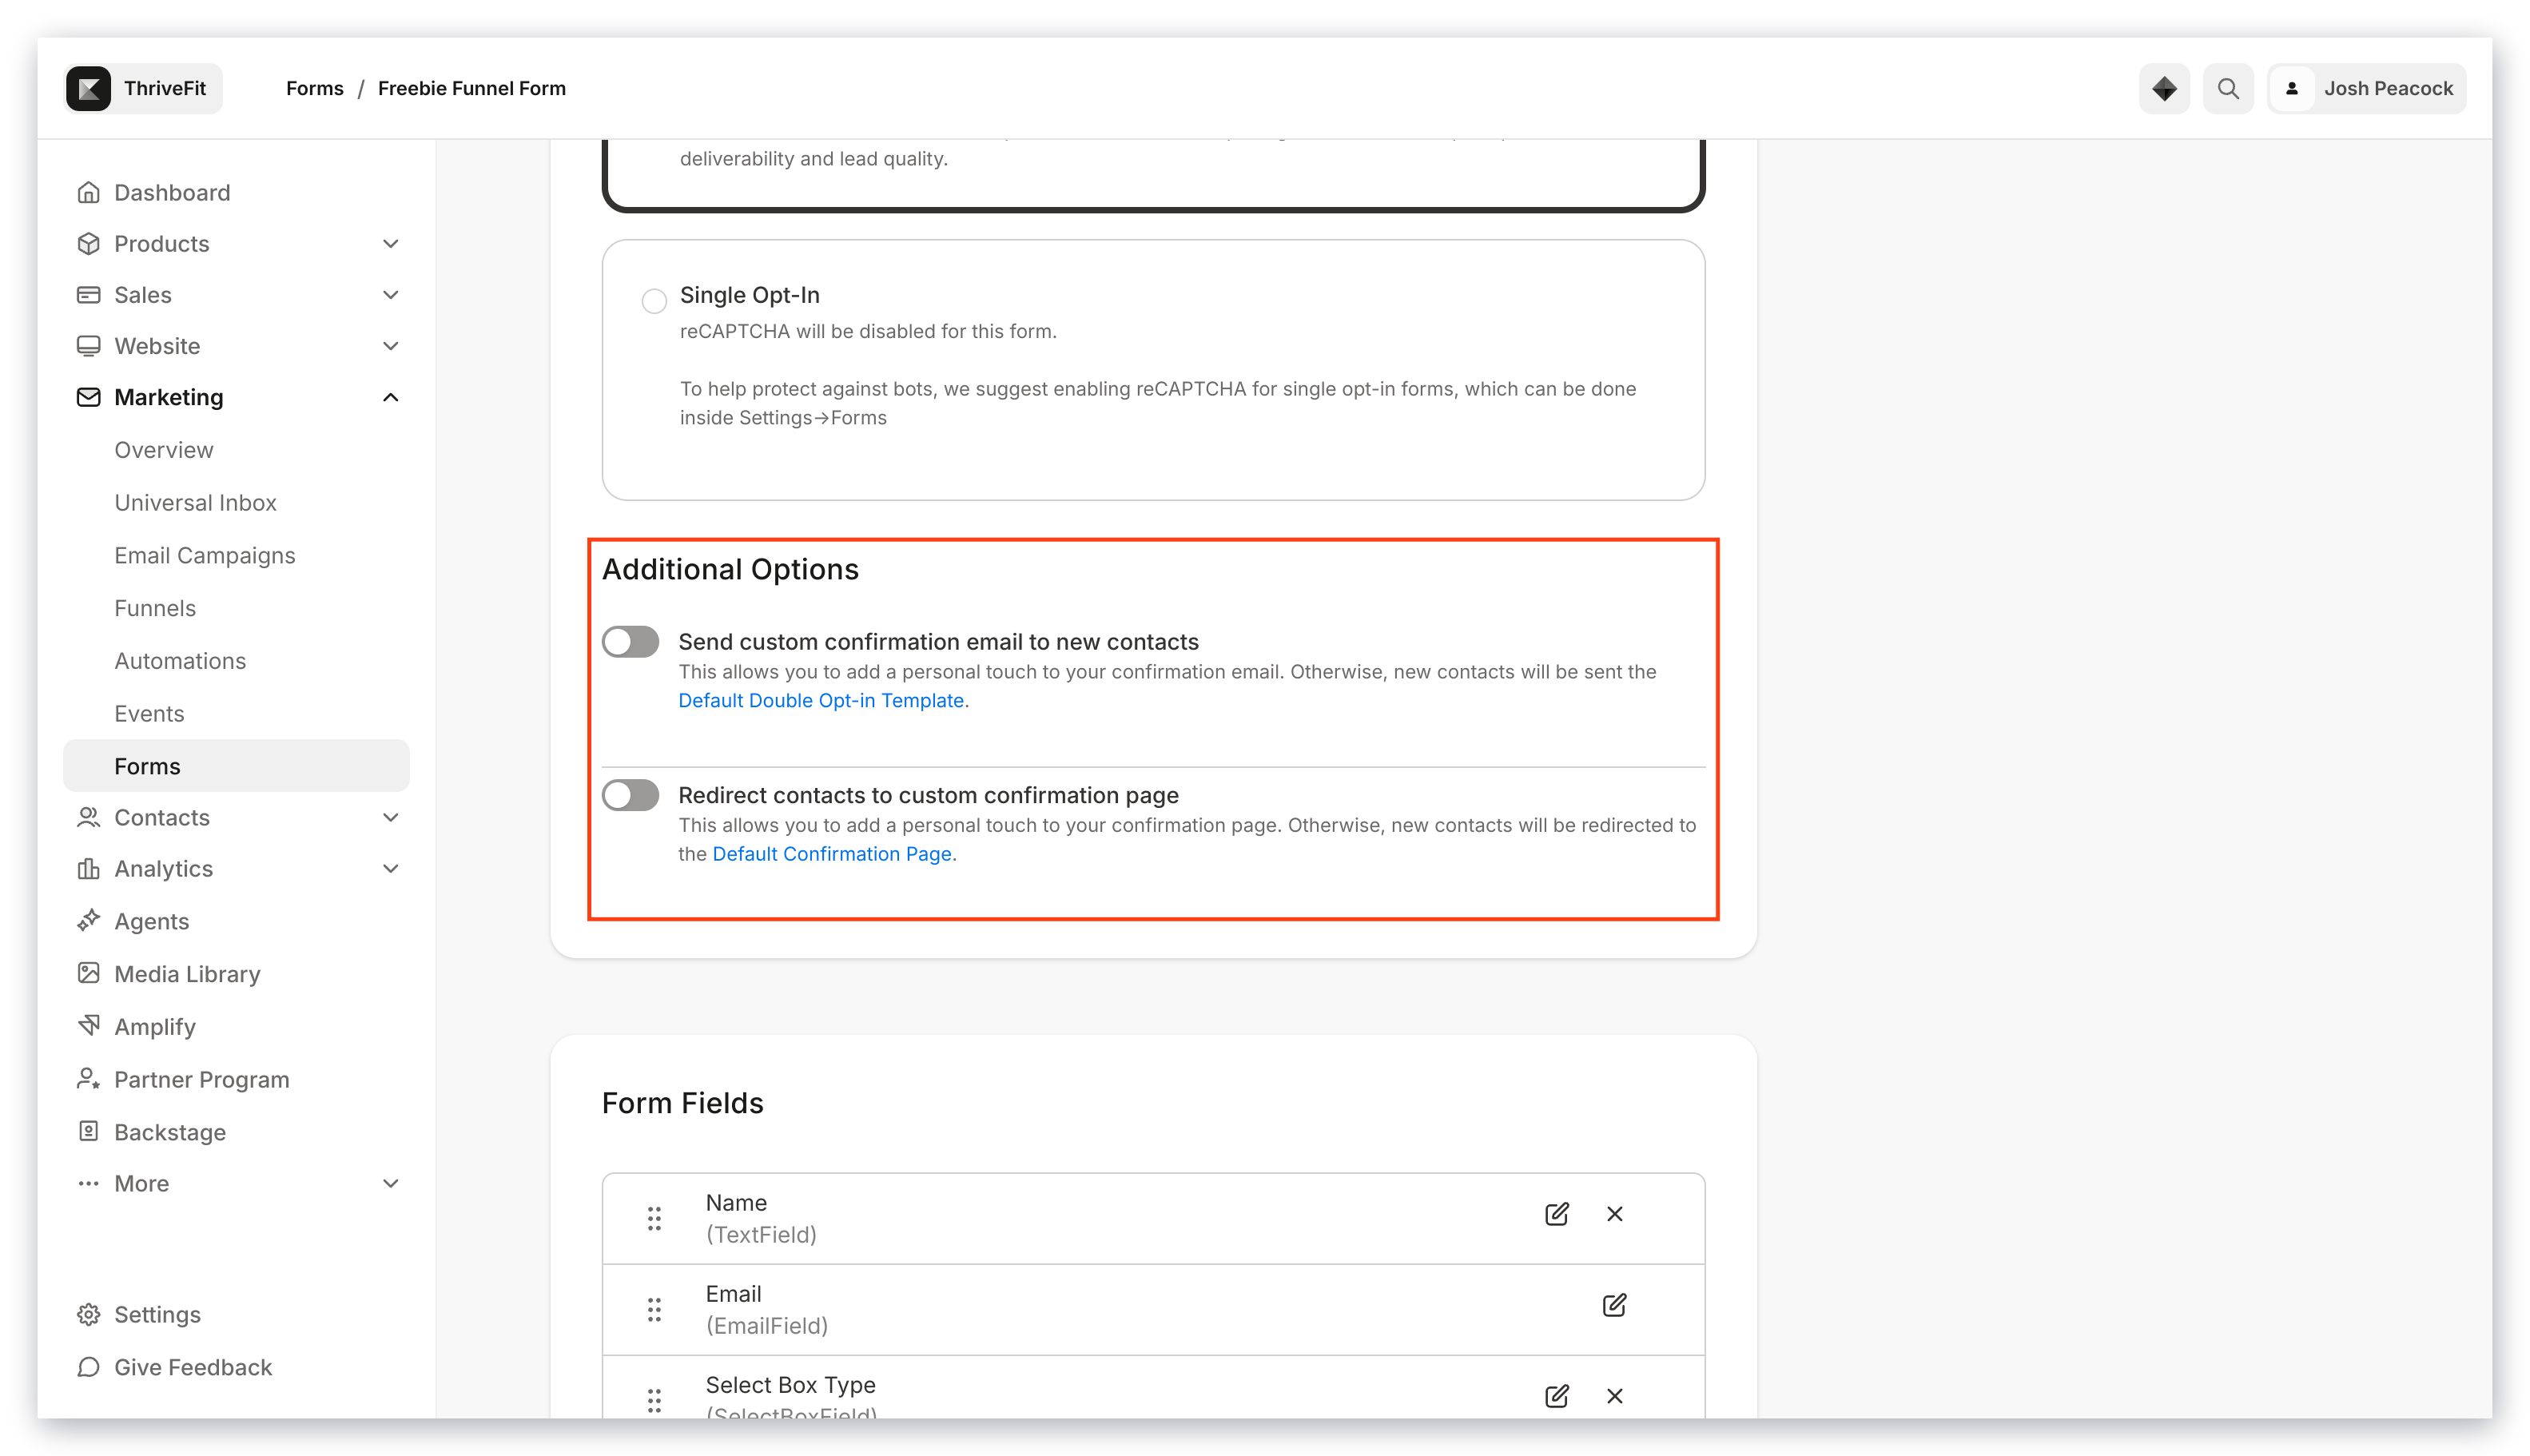The height and width of the screenshot is (1456, 2530).
Task: Click the Website monitor icon
Action: pyautogui.click(x=88, y=345)
